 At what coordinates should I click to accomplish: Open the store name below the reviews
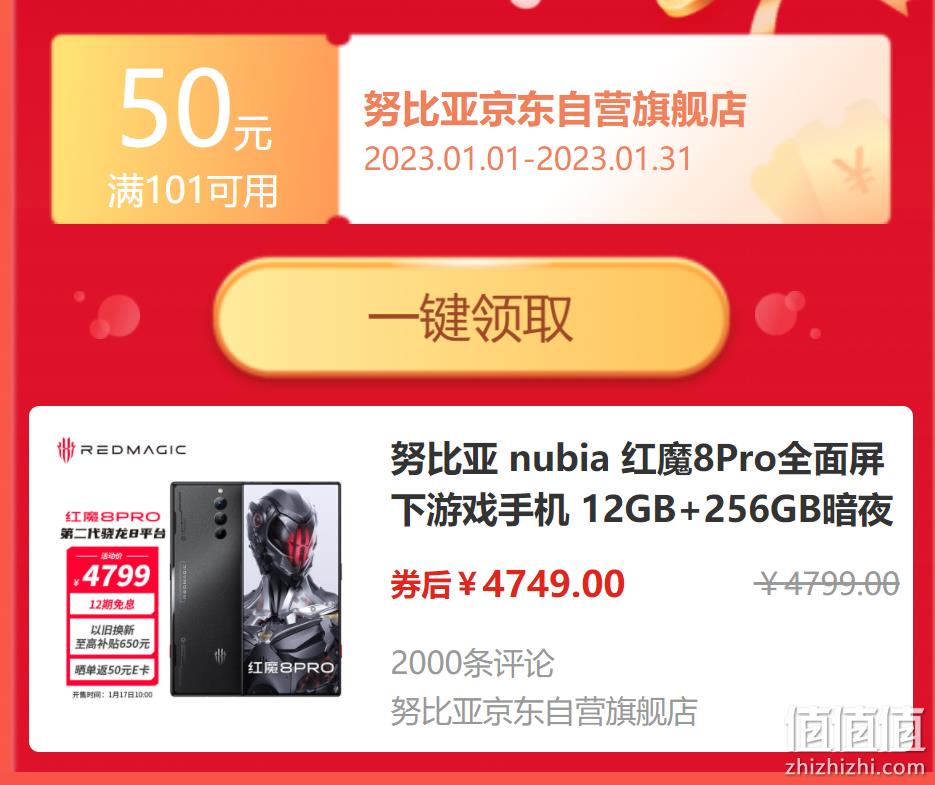544,711
